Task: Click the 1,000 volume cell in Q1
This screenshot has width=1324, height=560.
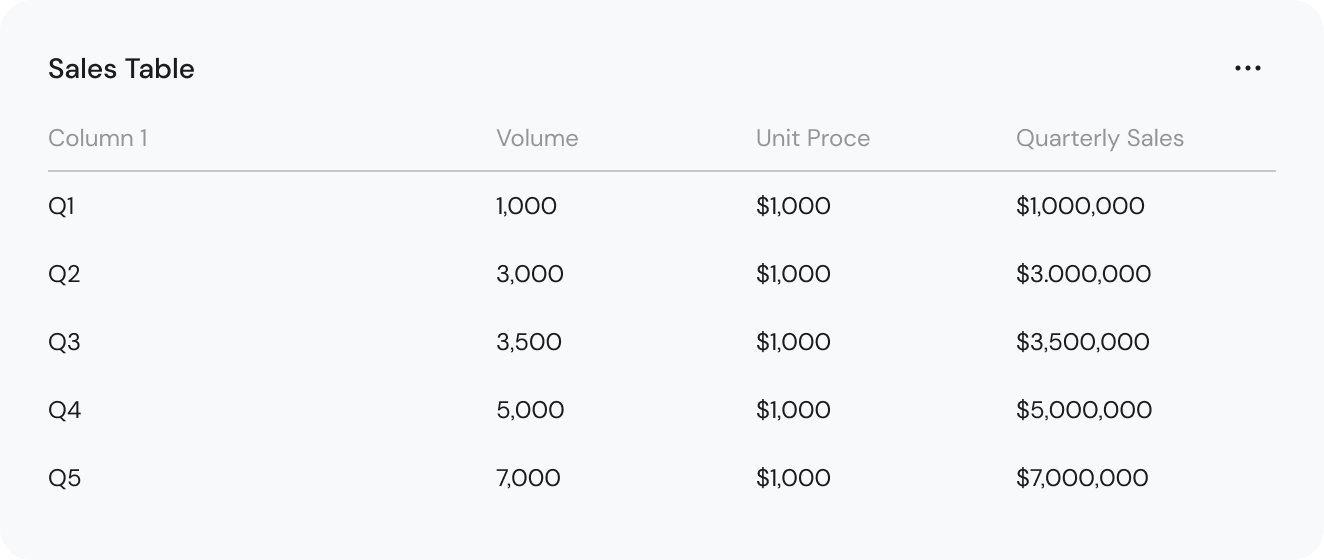Action: [x=526, y=207]
